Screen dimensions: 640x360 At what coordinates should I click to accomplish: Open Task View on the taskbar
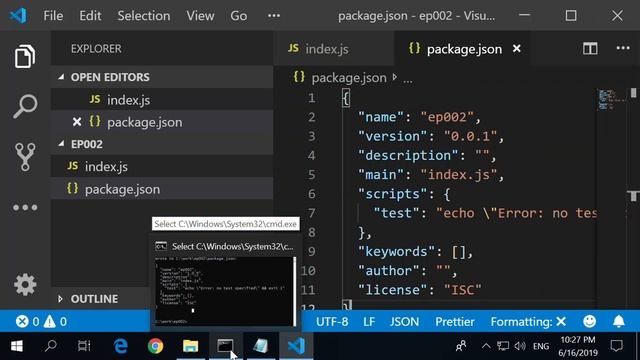point(84,346)
